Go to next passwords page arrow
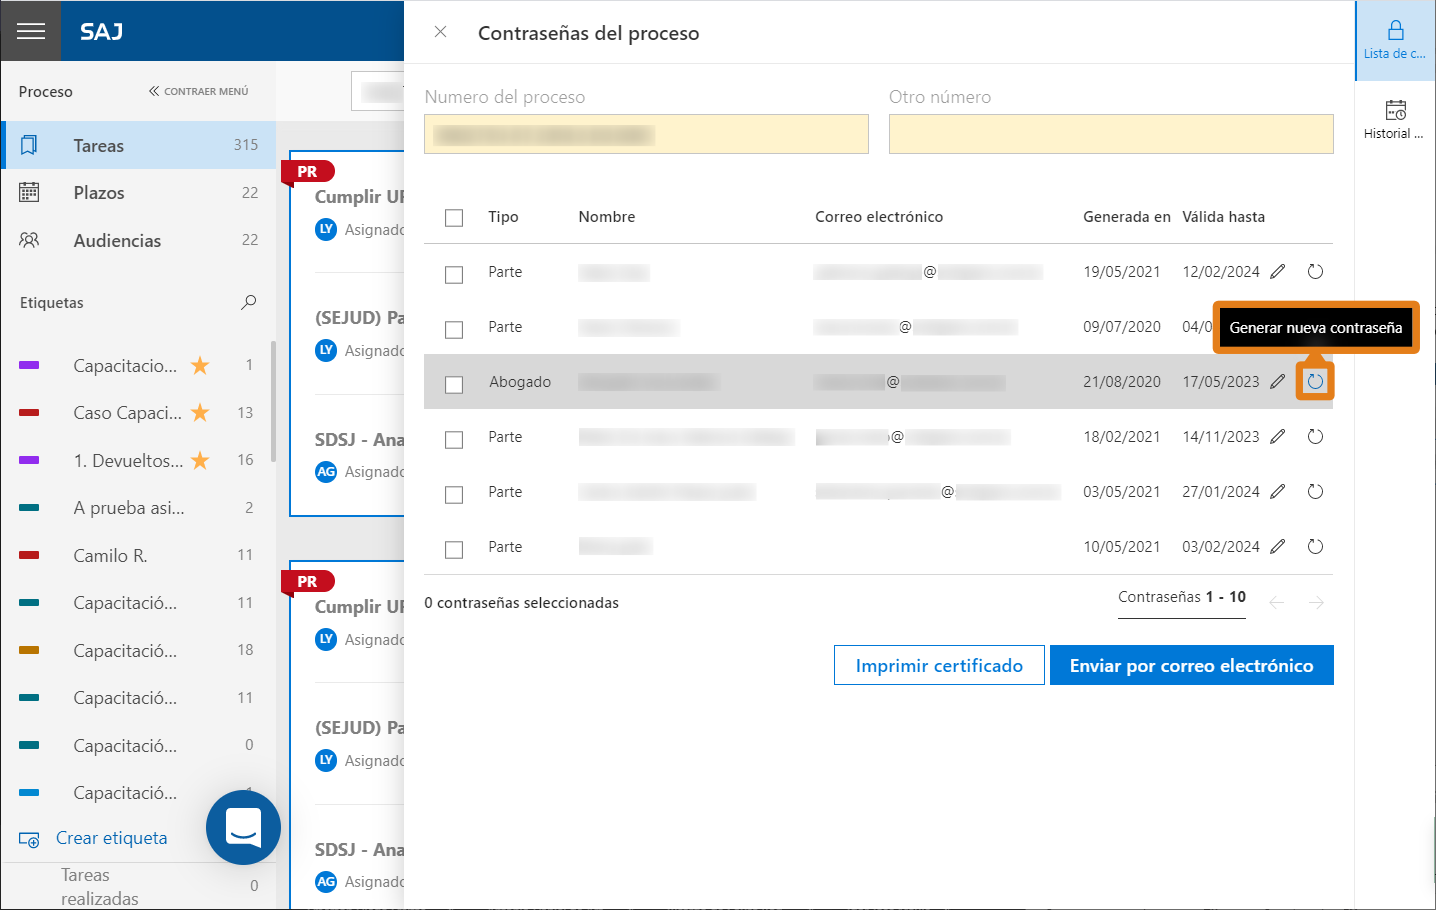This screenshot has height=910, width=1436. [1316, 602]
